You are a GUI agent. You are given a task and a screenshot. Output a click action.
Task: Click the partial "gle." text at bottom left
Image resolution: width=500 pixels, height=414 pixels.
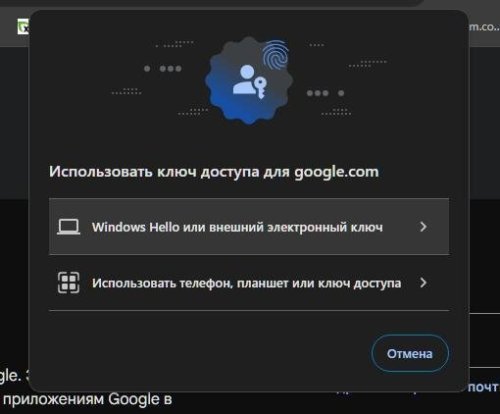coord(11,376)
